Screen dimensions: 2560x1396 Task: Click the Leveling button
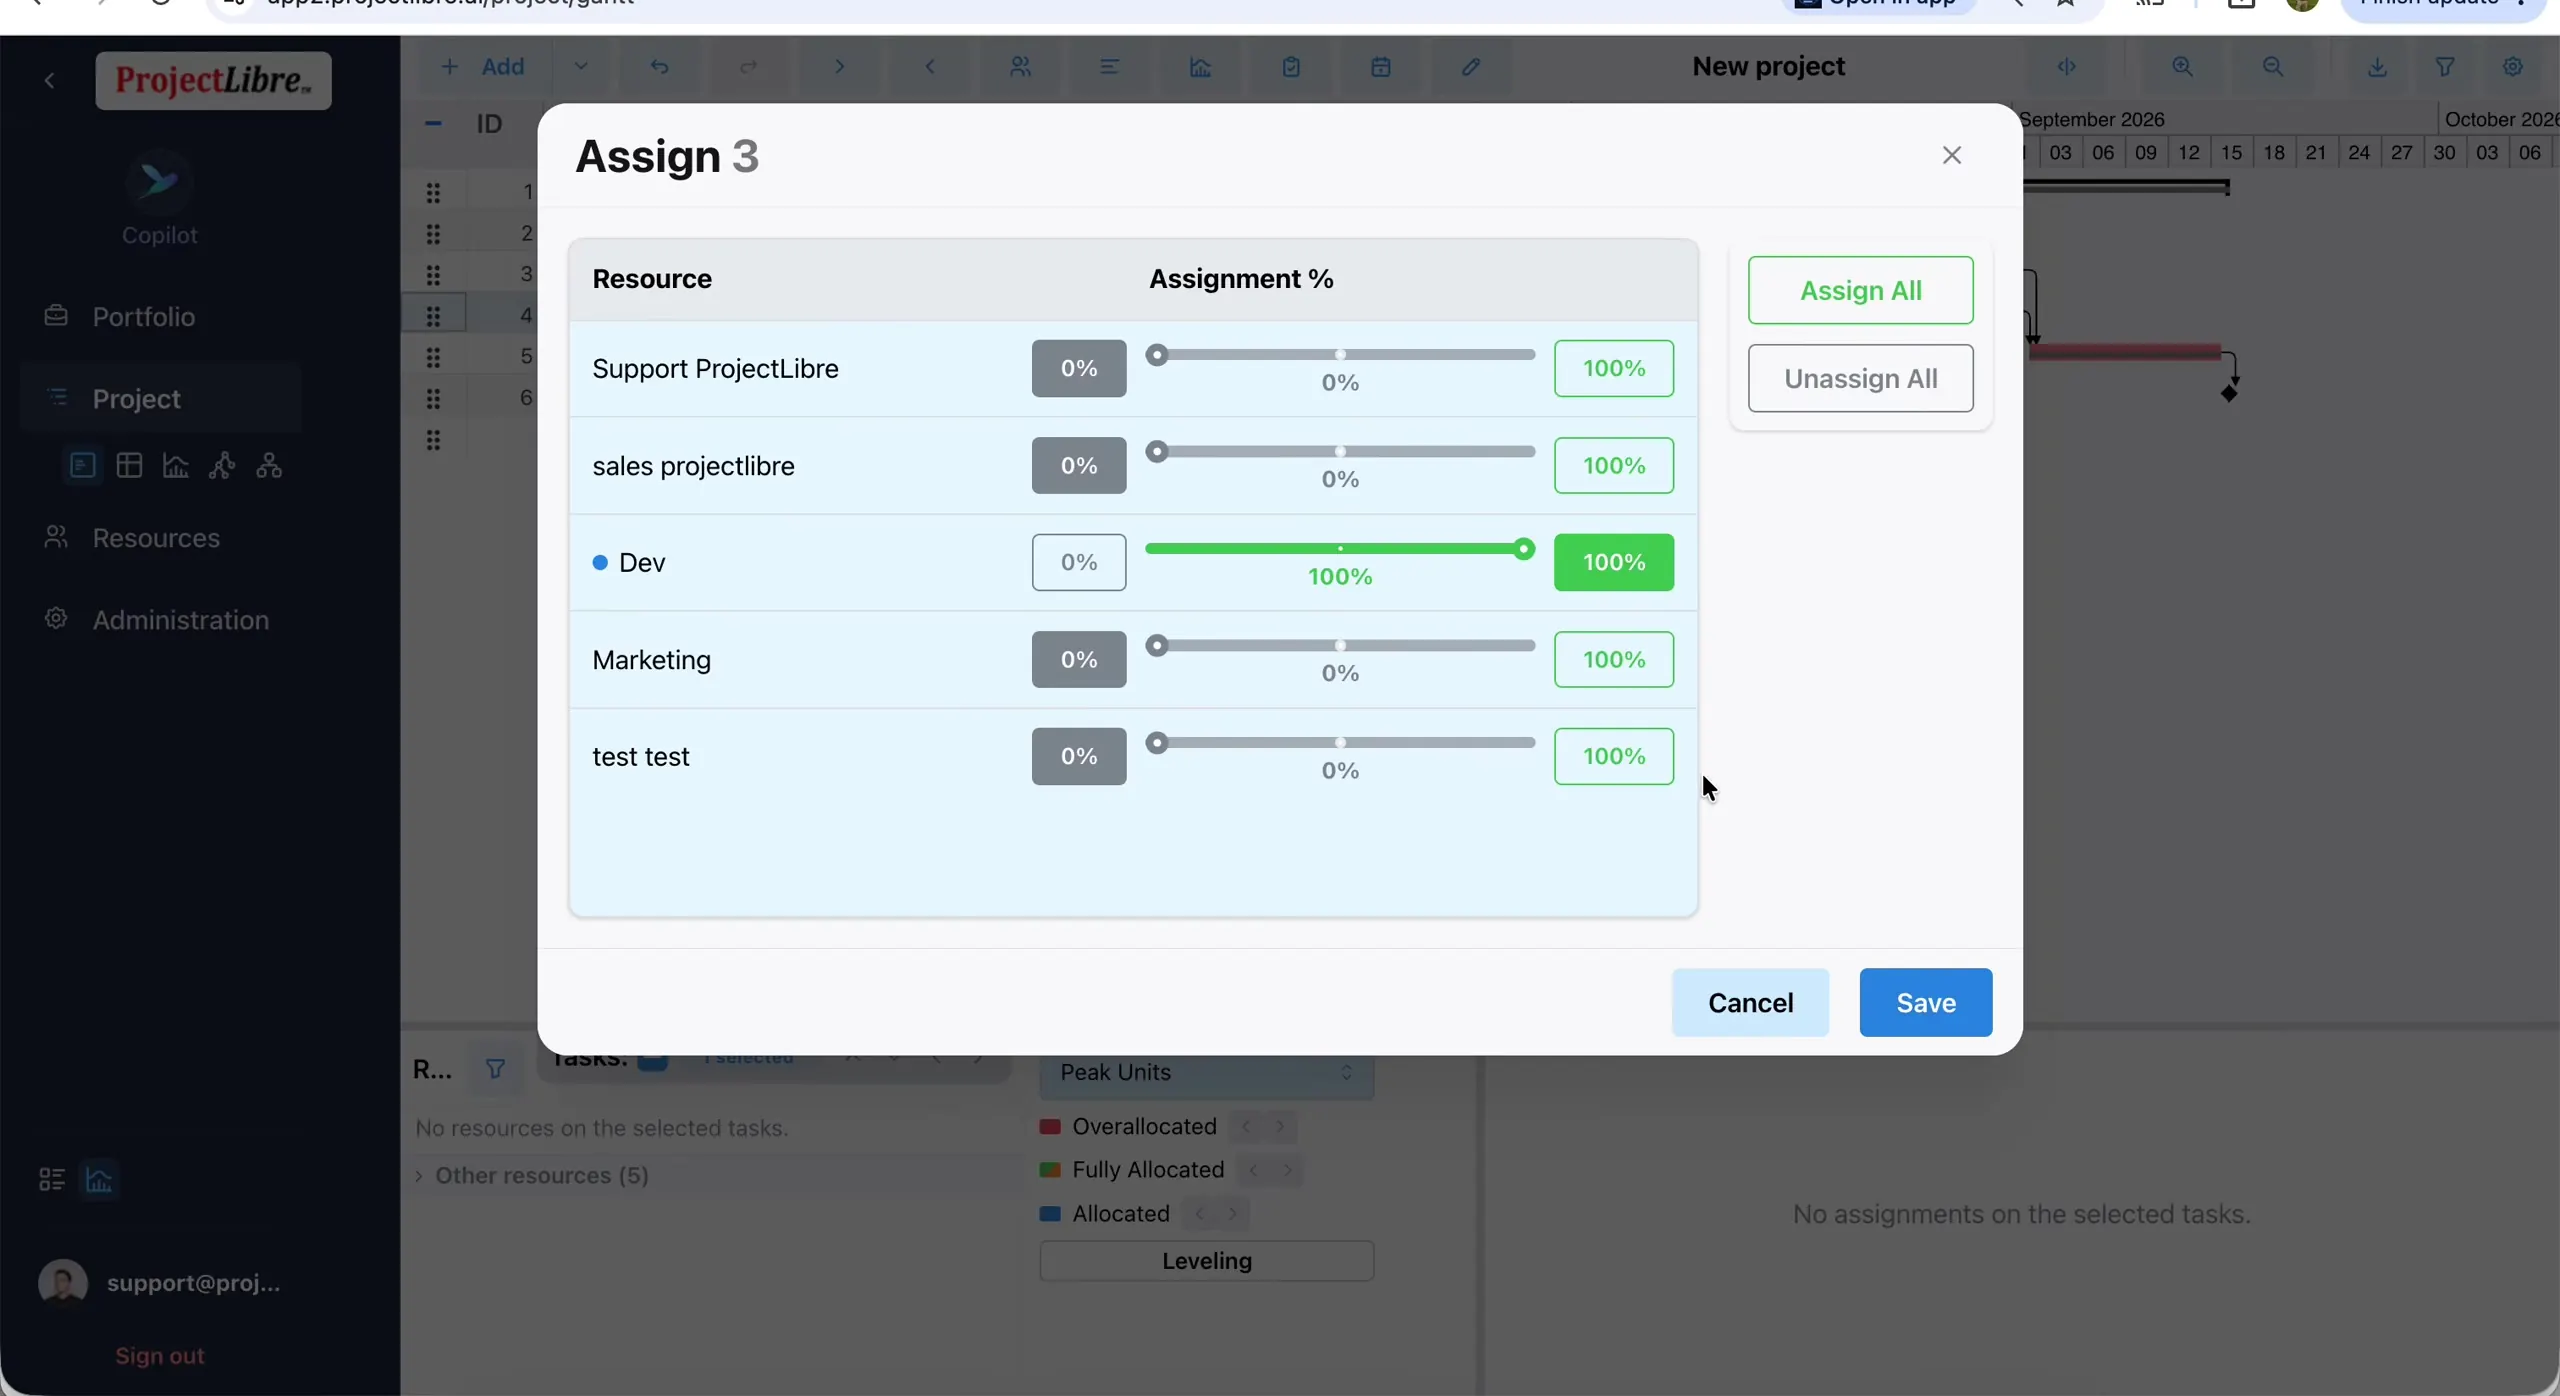pyautogui.click(x=1206, y=1260)
